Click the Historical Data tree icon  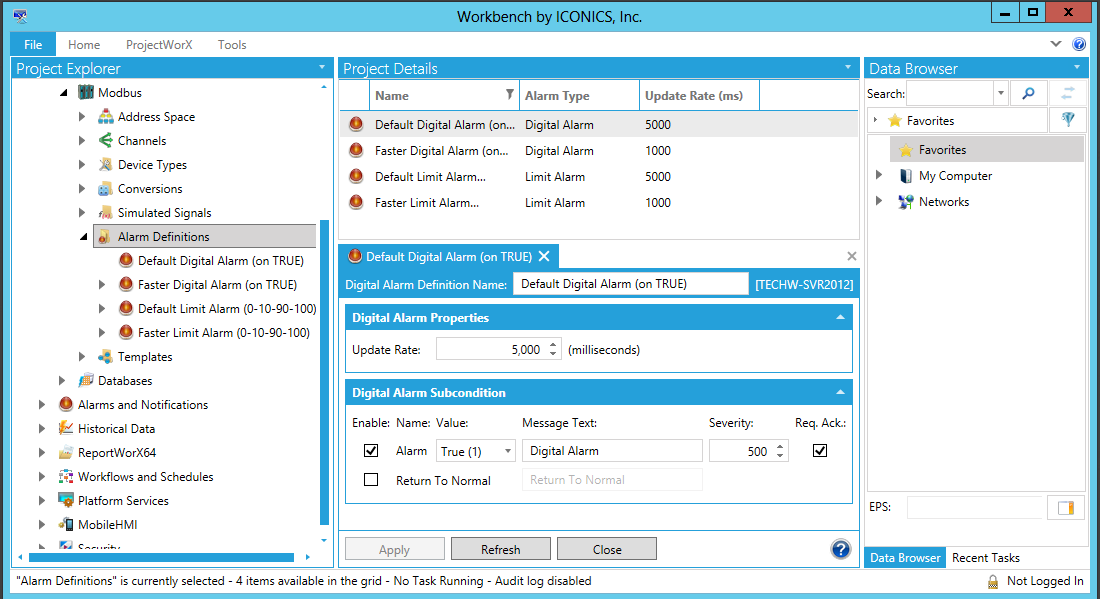click(x=66, y=428)
